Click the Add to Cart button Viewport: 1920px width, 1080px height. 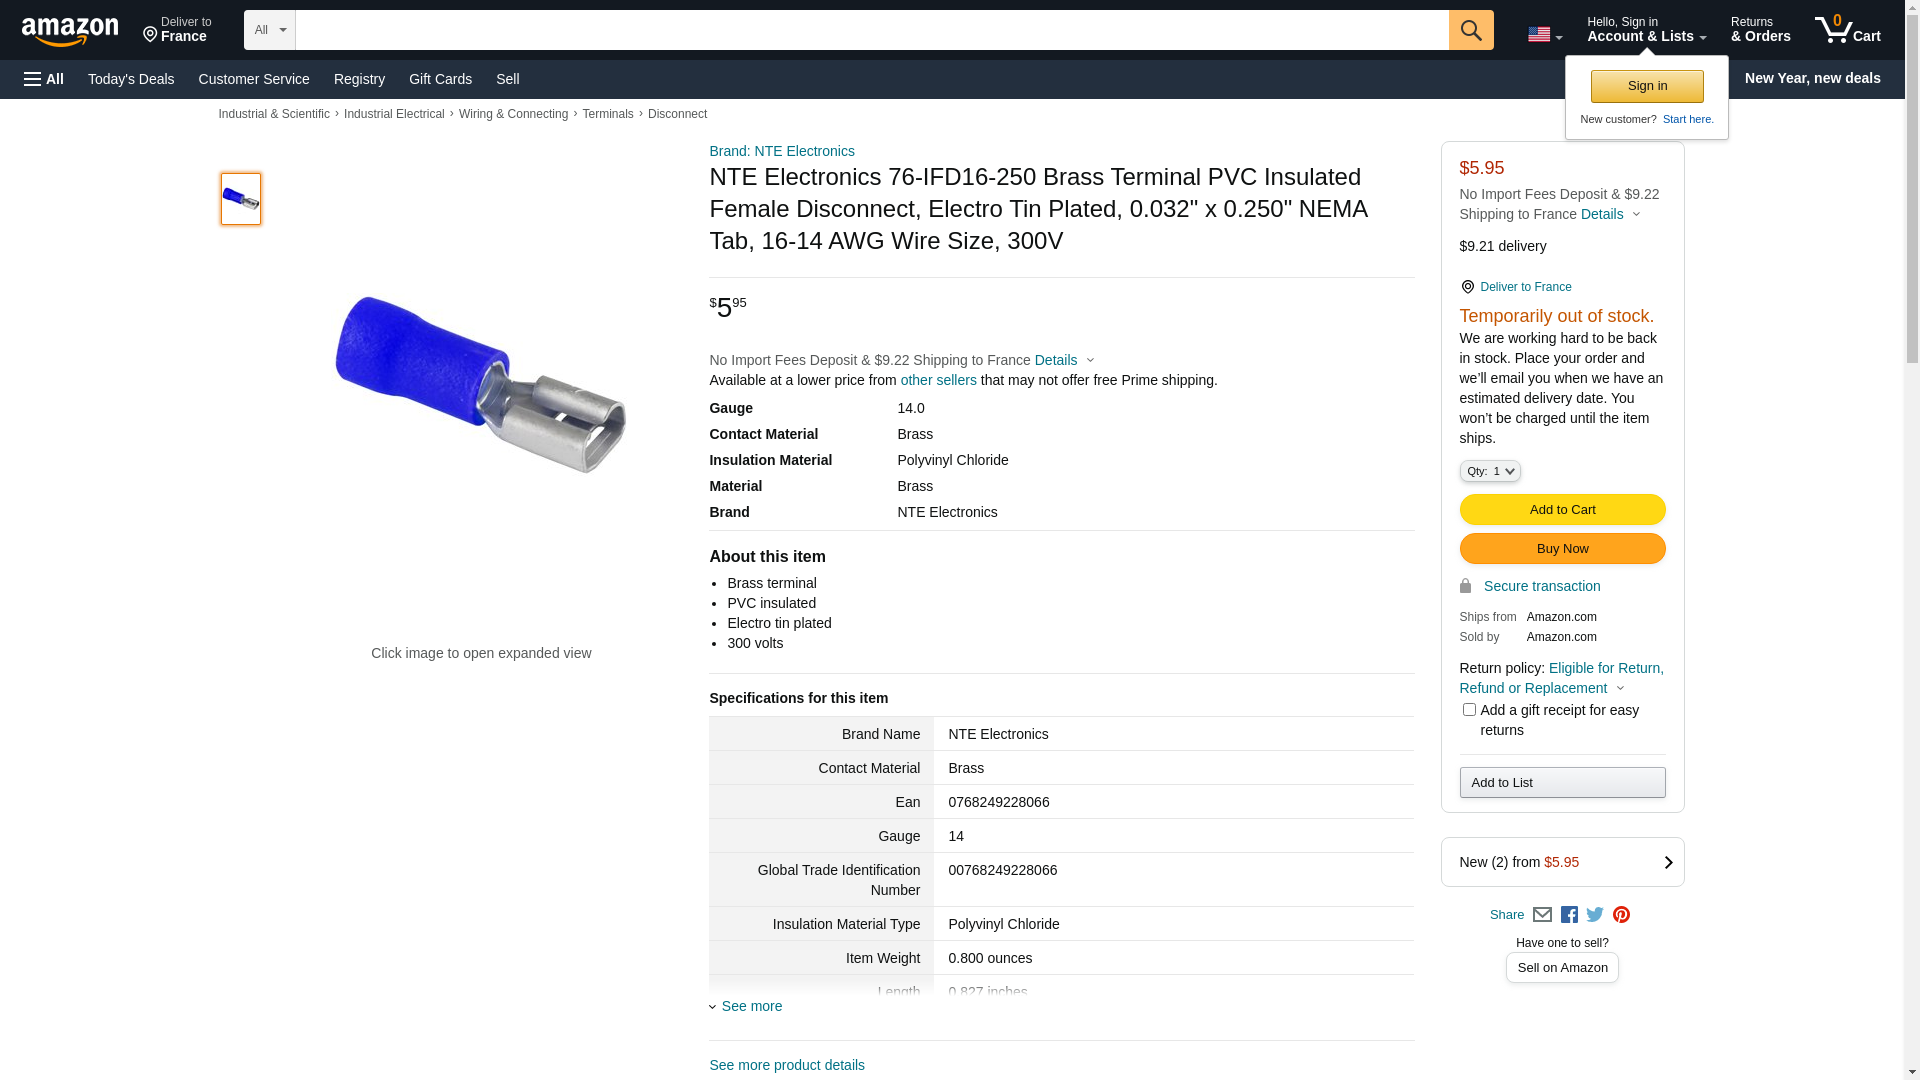point(1562,510)
